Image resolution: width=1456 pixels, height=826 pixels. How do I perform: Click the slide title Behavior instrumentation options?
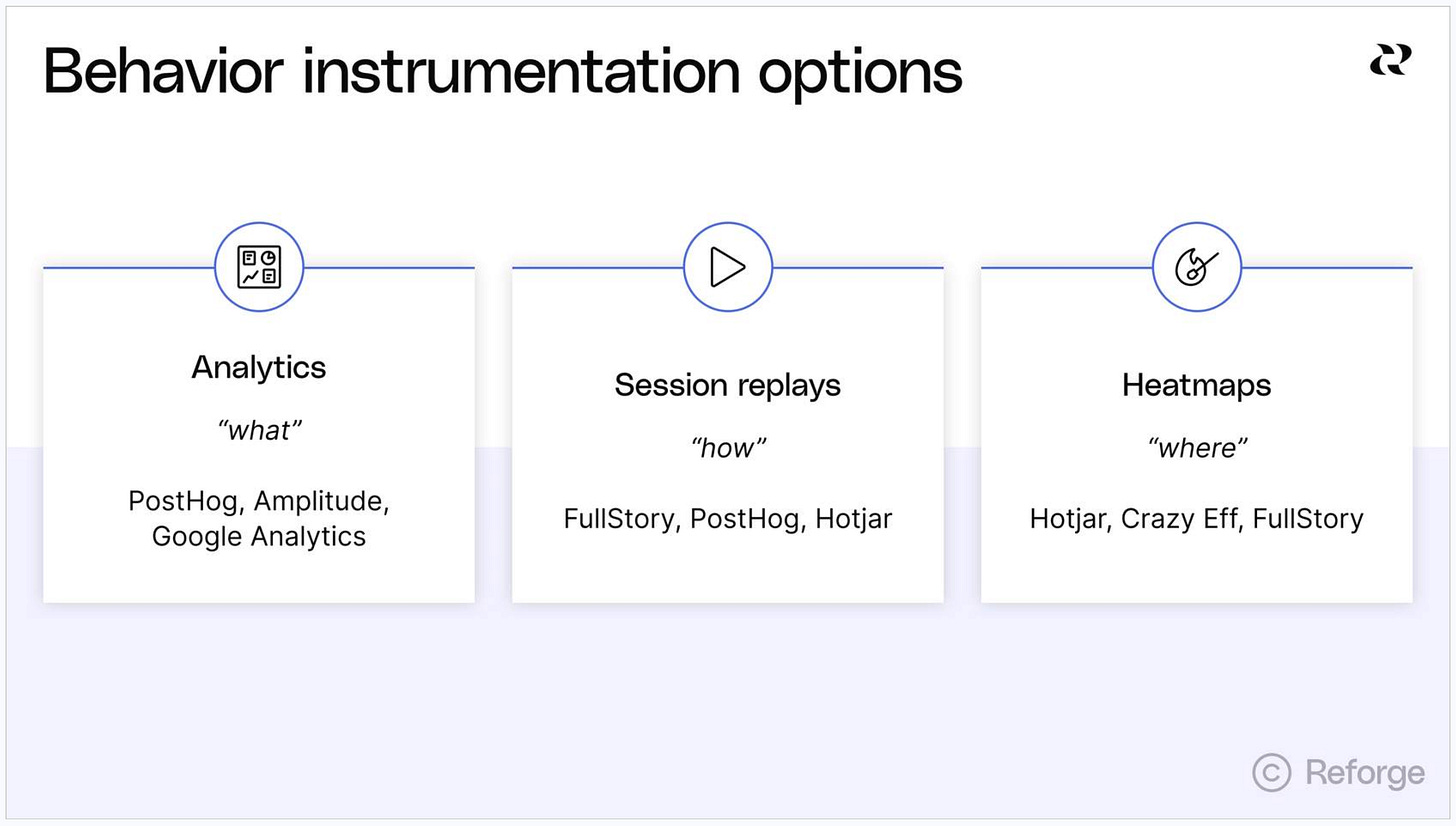click(x=502, y=72)
